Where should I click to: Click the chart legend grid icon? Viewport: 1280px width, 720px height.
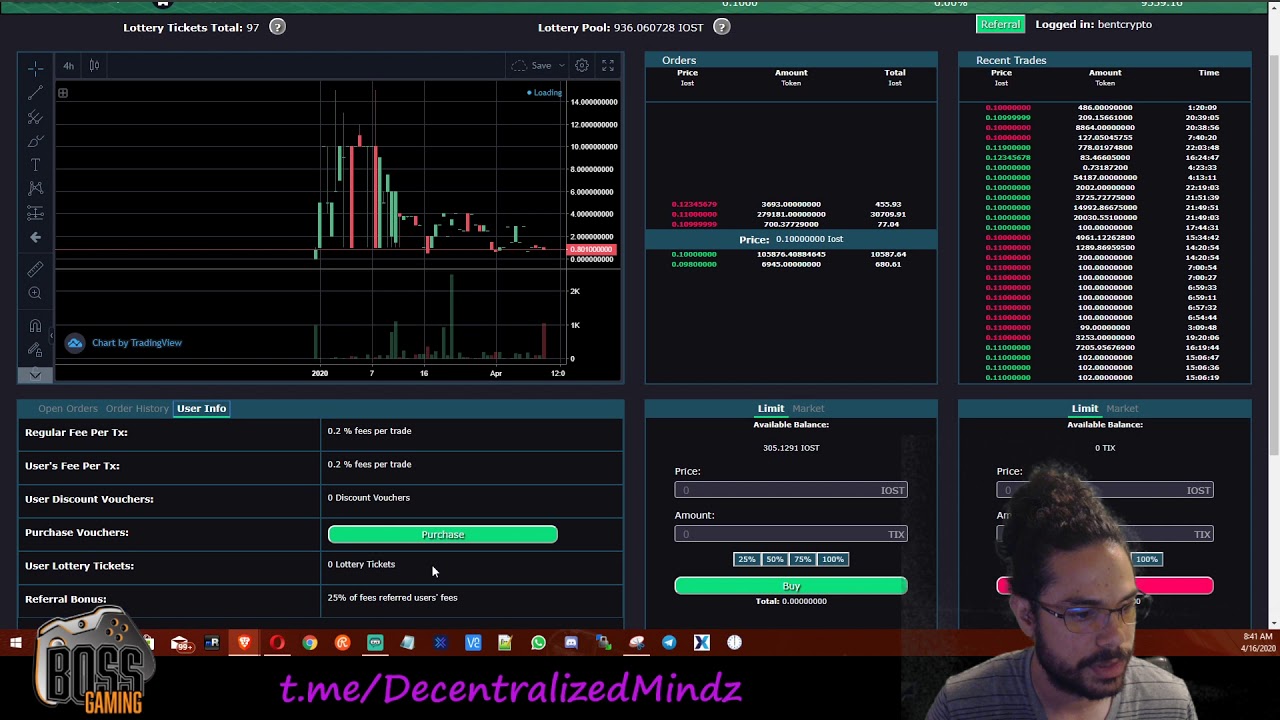(62, 93)
